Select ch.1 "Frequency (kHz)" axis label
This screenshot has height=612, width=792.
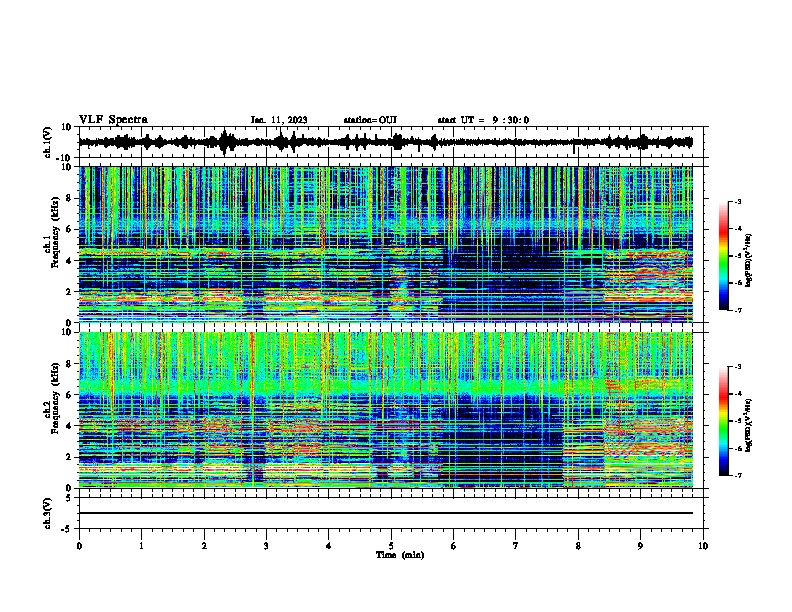click(55, 232)
